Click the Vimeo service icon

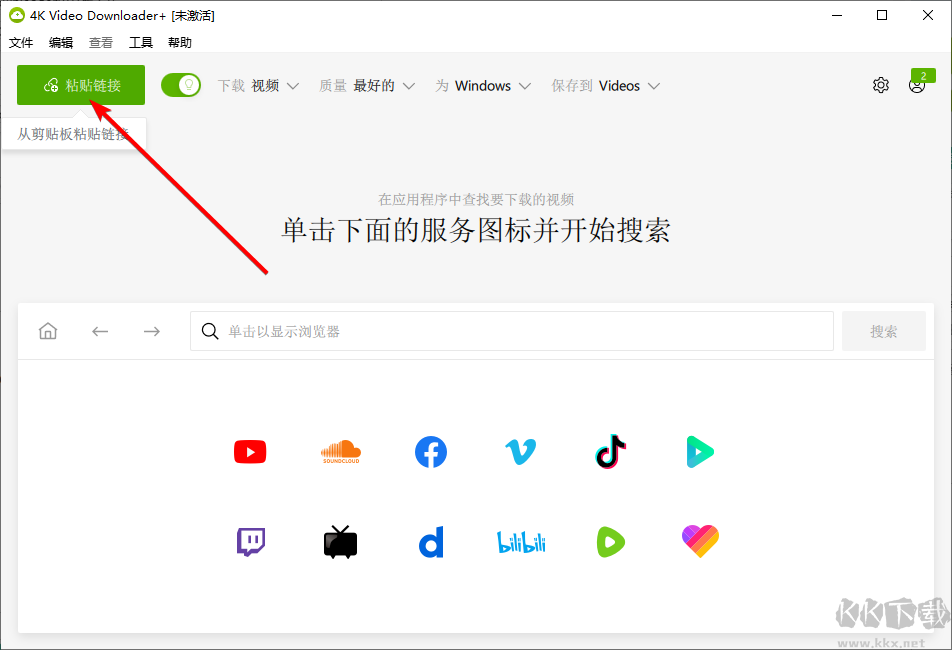coord(520,452)
